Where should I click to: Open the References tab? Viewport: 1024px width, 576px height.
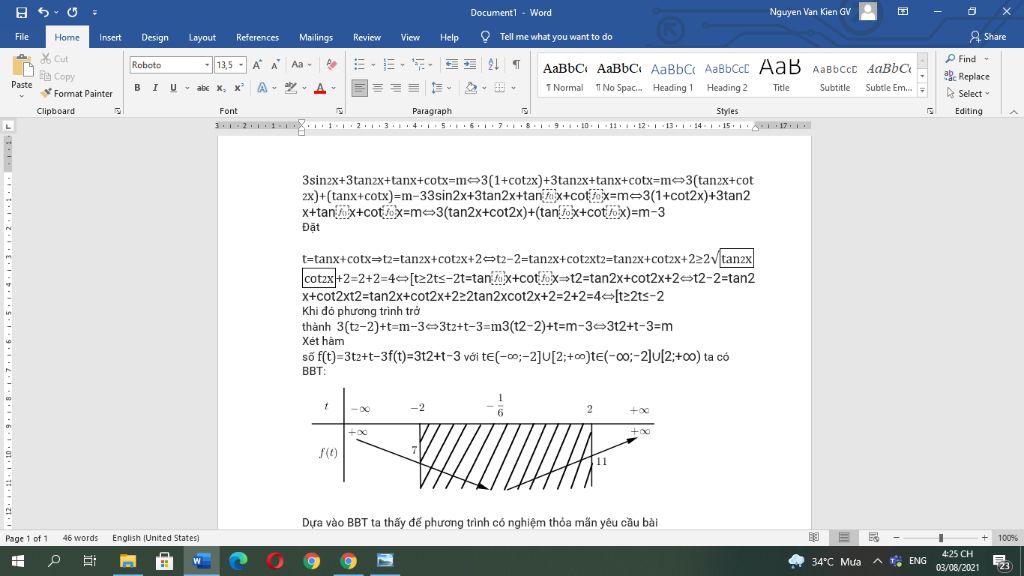(257, 37)
